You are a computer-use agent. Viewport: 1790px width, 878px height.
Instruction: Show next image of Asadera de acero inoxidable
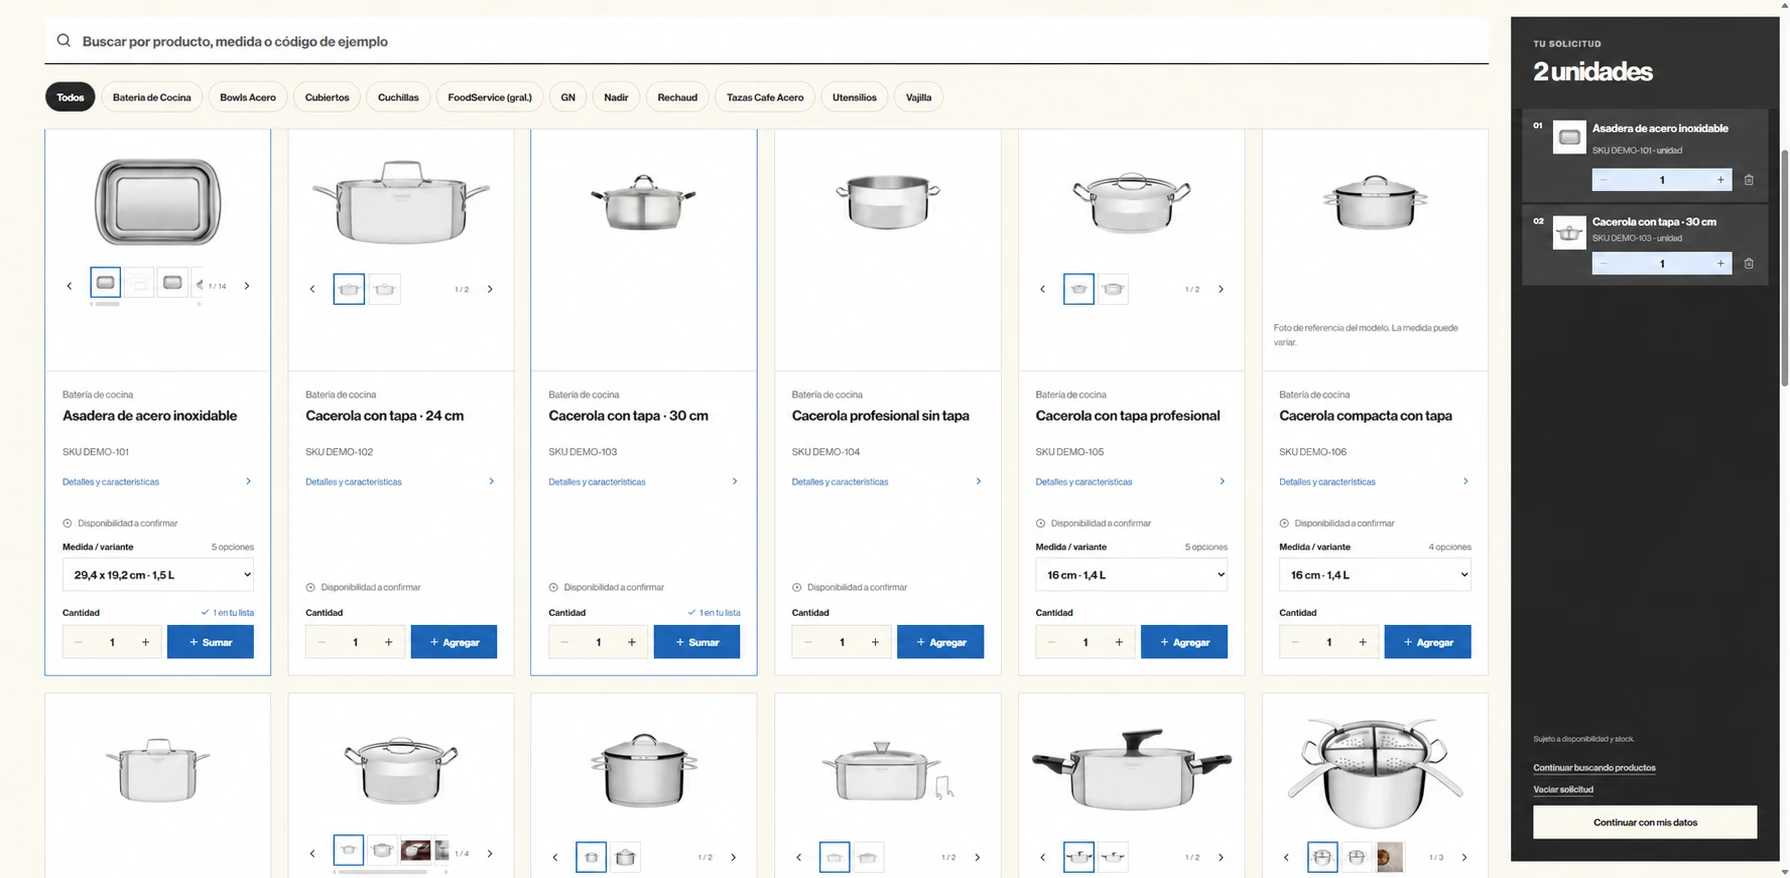[x=247, y=286]
